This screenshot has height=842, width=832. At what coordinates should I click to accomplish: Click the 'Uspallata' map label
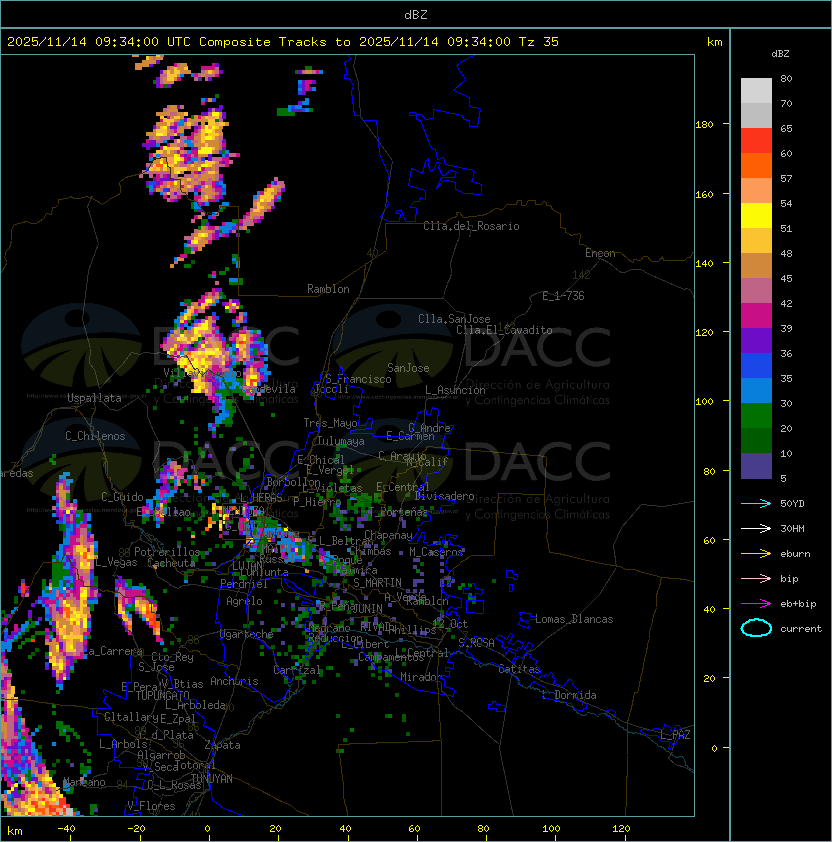tap(94, 398)
